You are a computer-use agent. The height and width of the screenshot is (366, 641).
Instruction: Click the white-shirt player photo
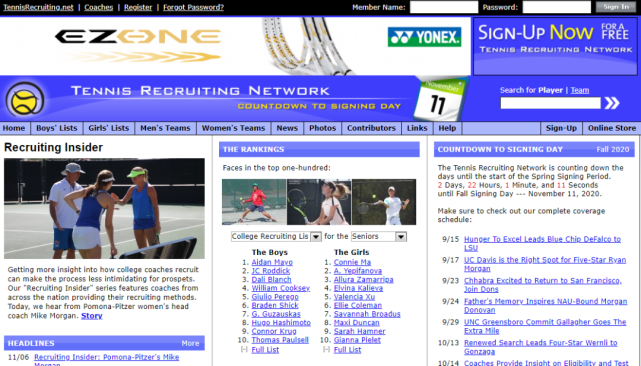coord(384,202)
